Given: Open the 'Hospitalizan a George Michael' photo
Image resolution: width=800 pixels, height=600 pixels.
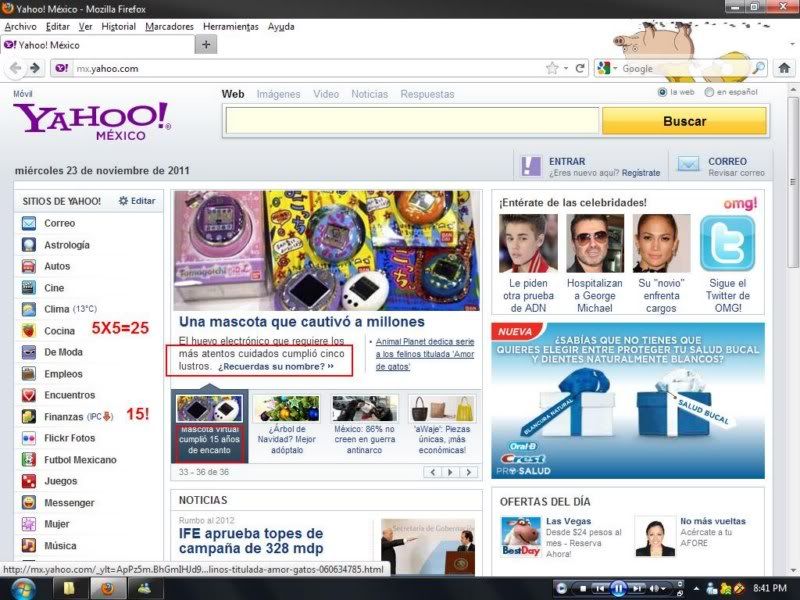Looking at the screenshot, I should 594,243.
